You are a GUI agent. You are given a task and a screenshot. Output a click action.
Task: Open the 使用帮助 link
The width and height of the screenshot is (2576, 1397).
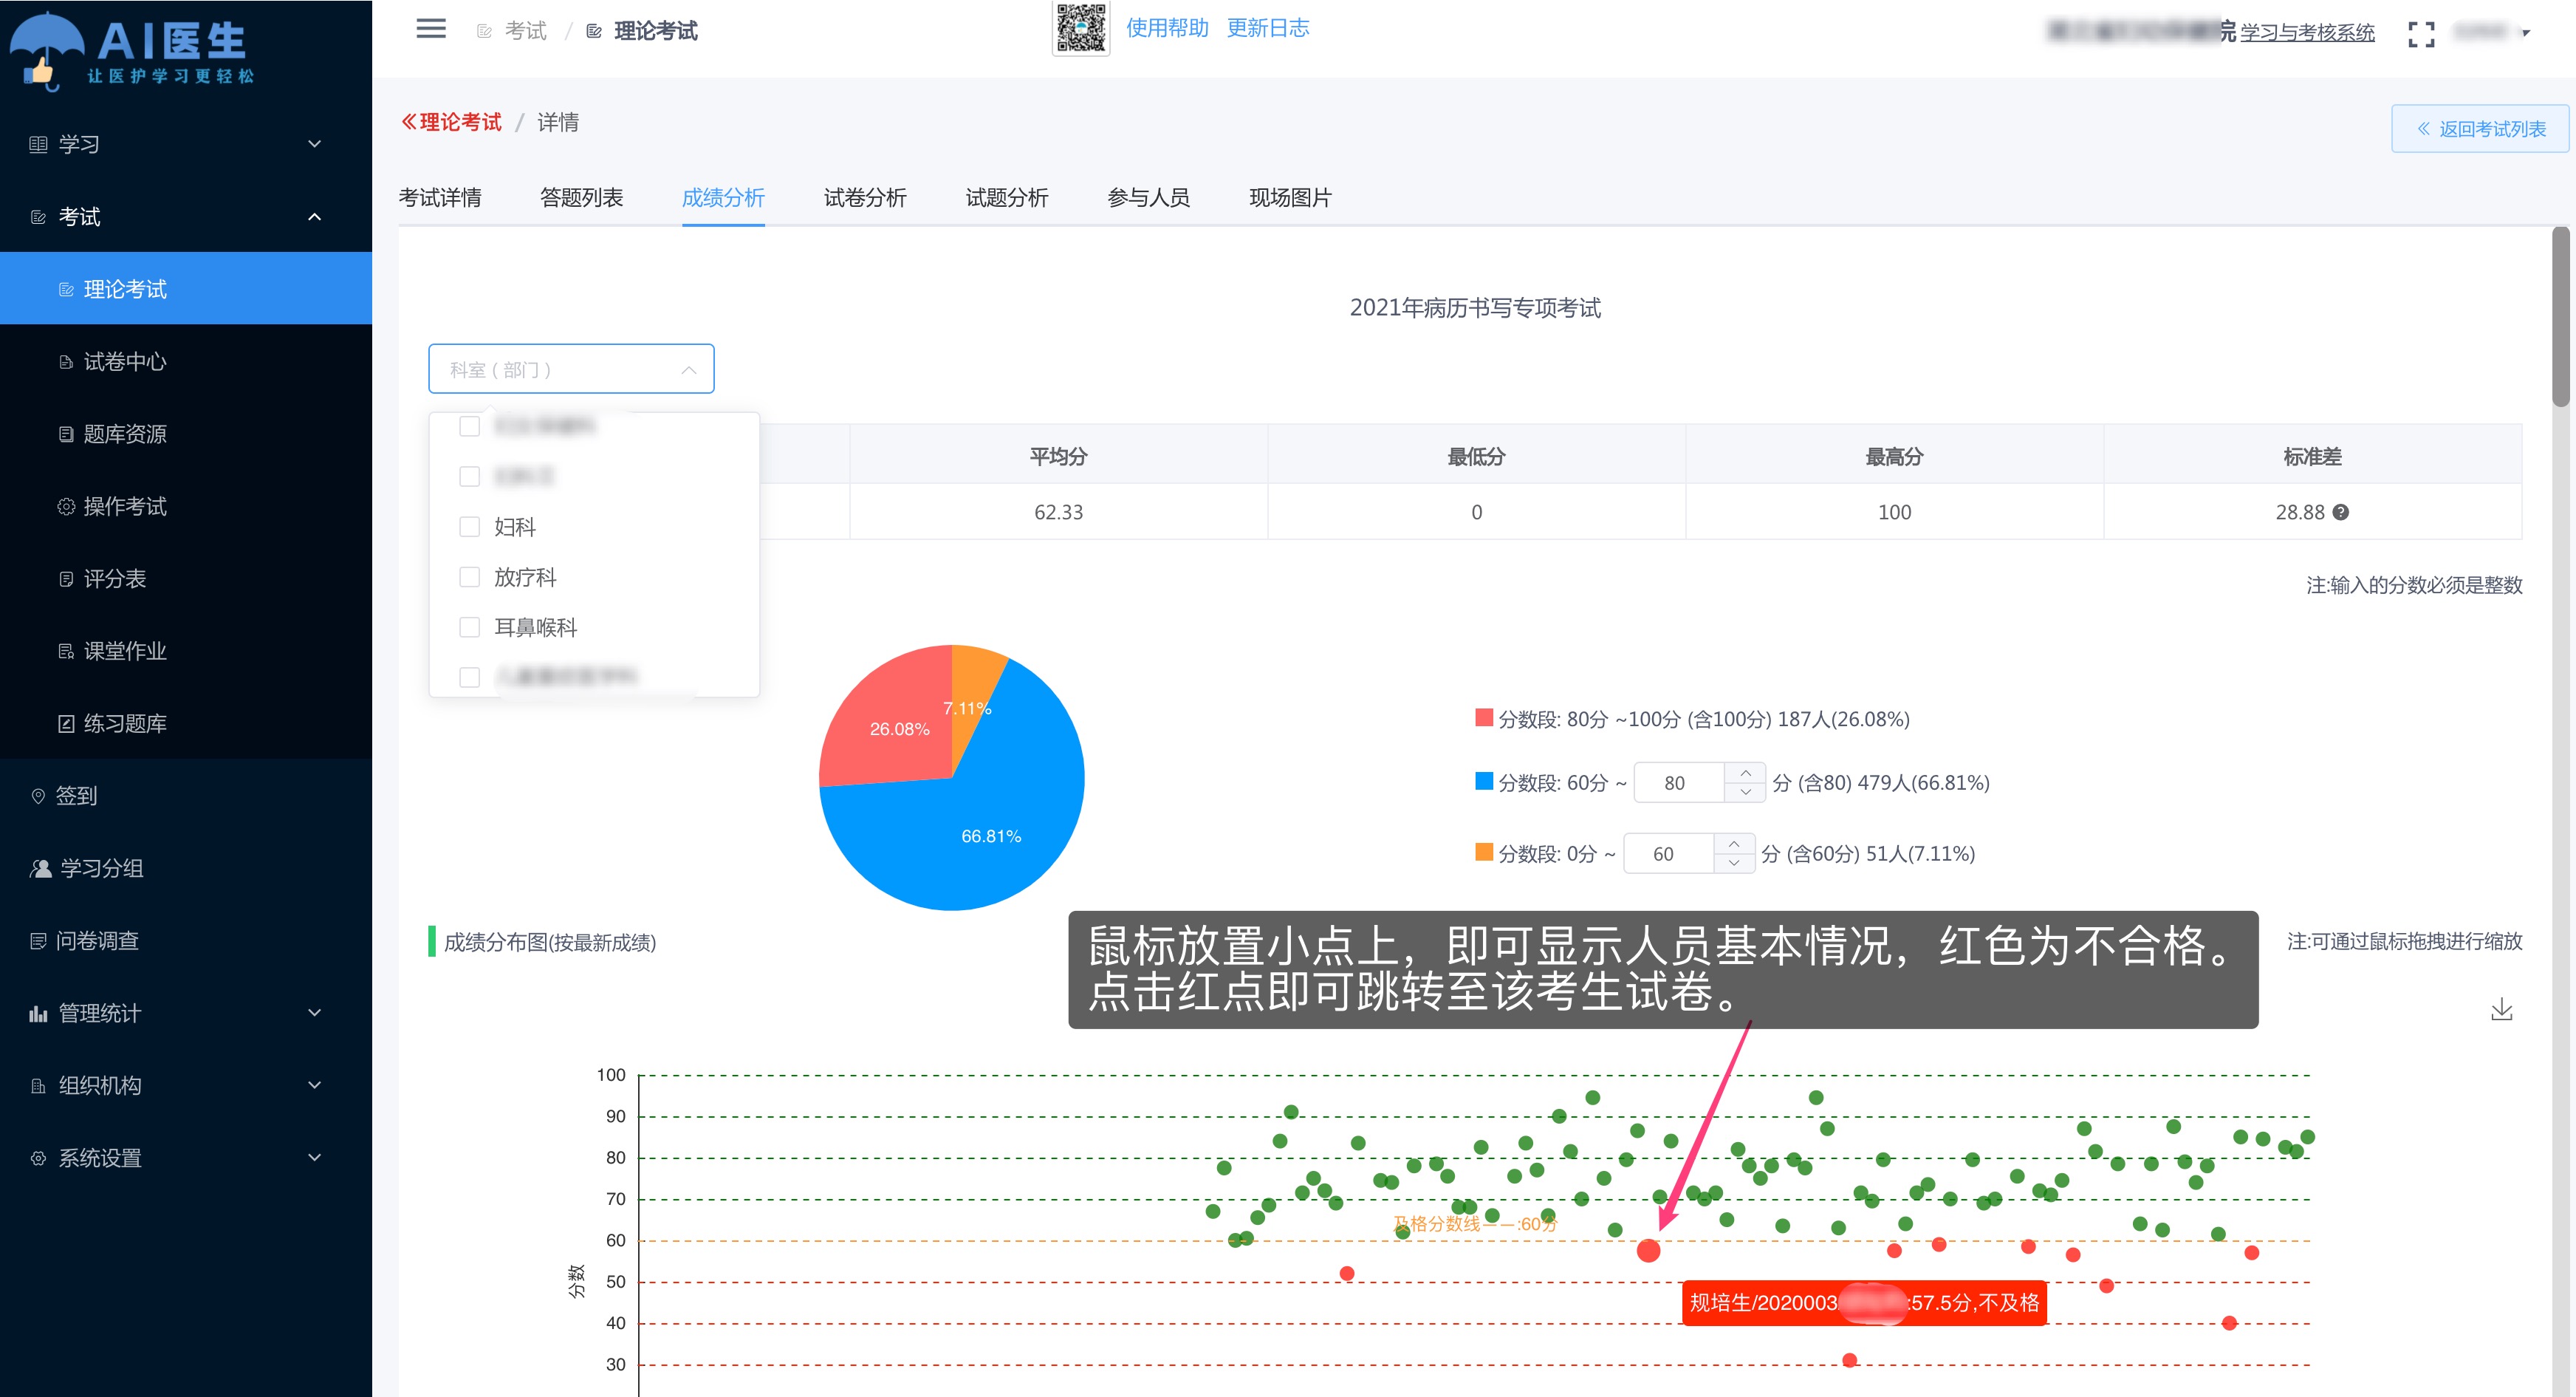pyautogui.click(x=1167, y=28)
